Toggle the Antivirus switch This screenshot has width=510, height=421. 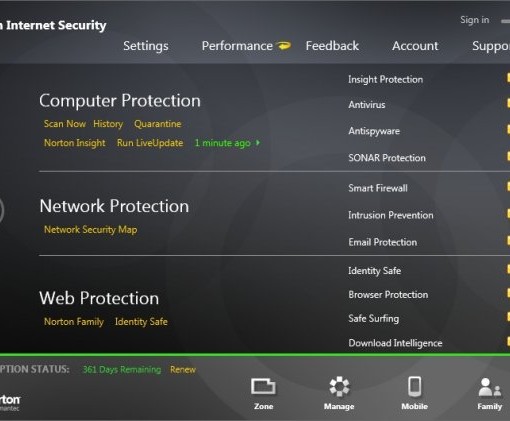(x=508, y=103)
